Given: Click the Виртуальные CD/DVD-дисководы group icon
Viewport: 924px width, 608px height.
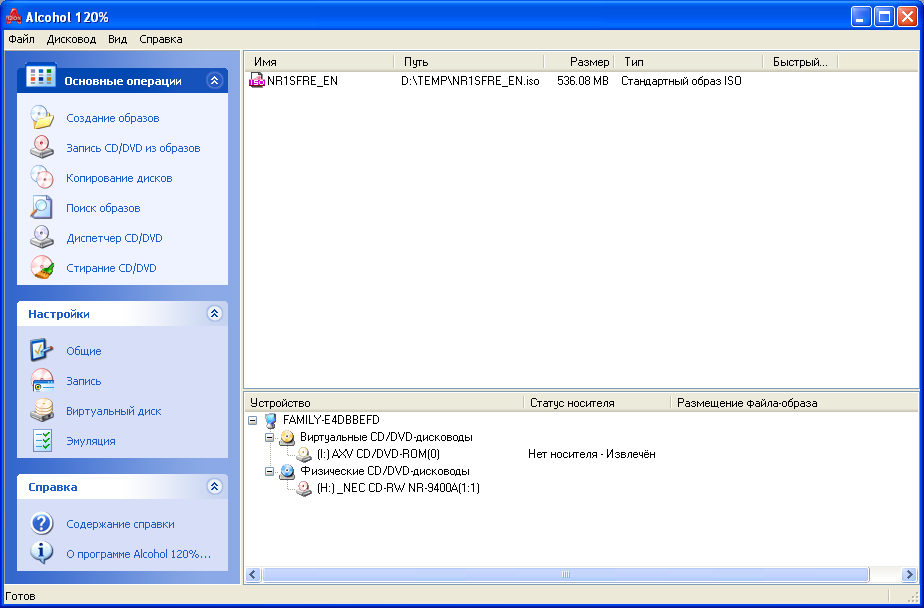Looking at the screenshot, I should (287, 438).
